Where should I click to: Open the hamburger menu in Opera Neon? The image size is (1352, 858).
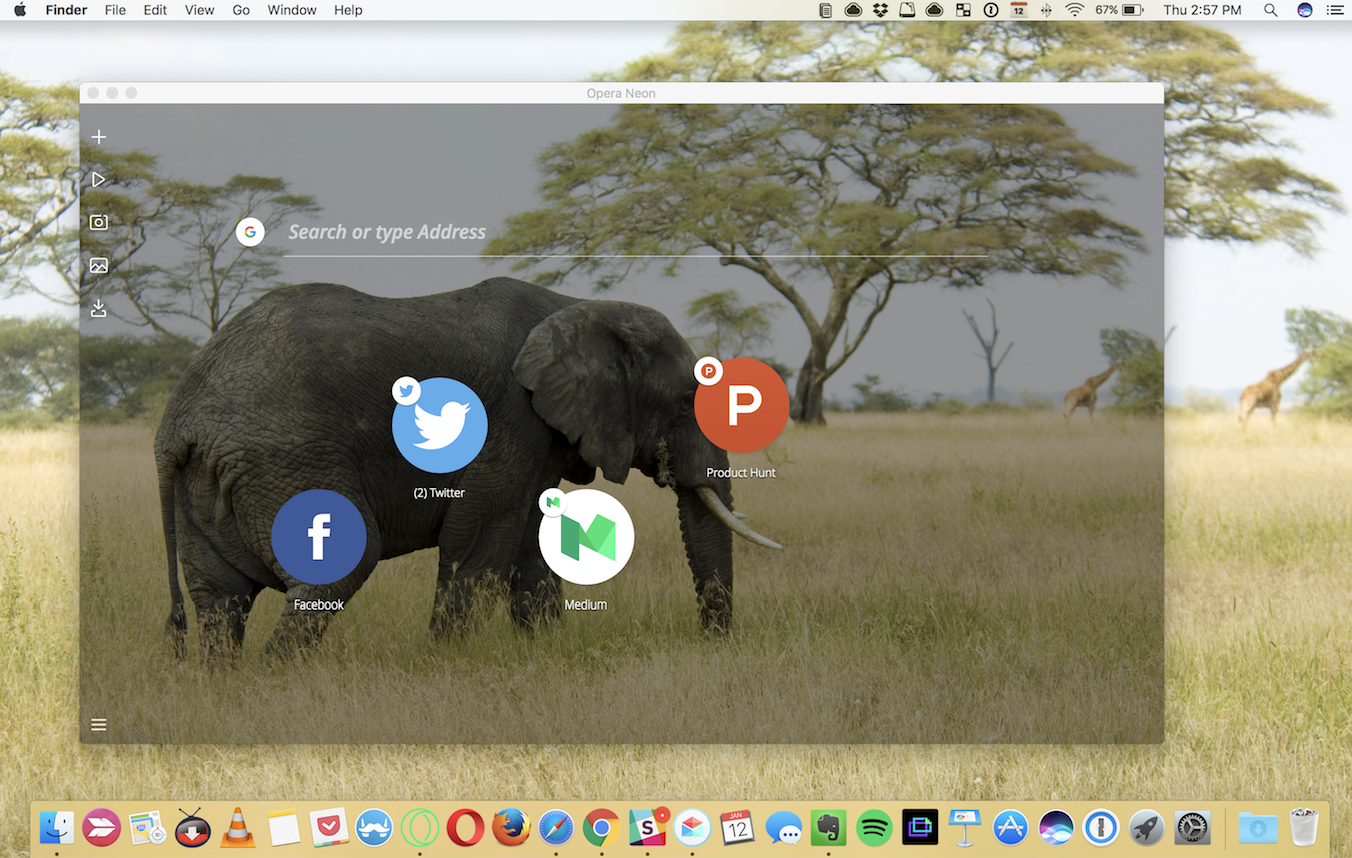tap(98, 725)
